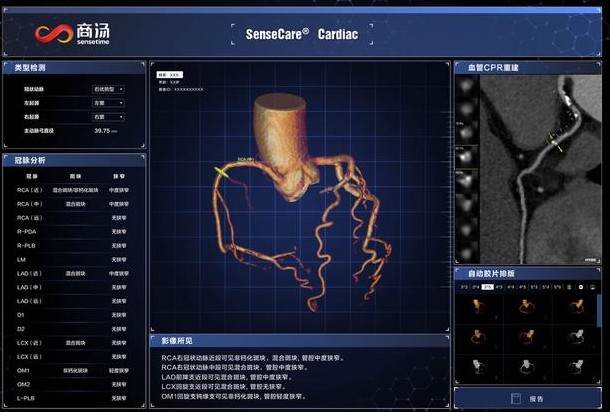Select the LAD (中) row
This screenshot has width=610, height=412.
tap(74, 288)
